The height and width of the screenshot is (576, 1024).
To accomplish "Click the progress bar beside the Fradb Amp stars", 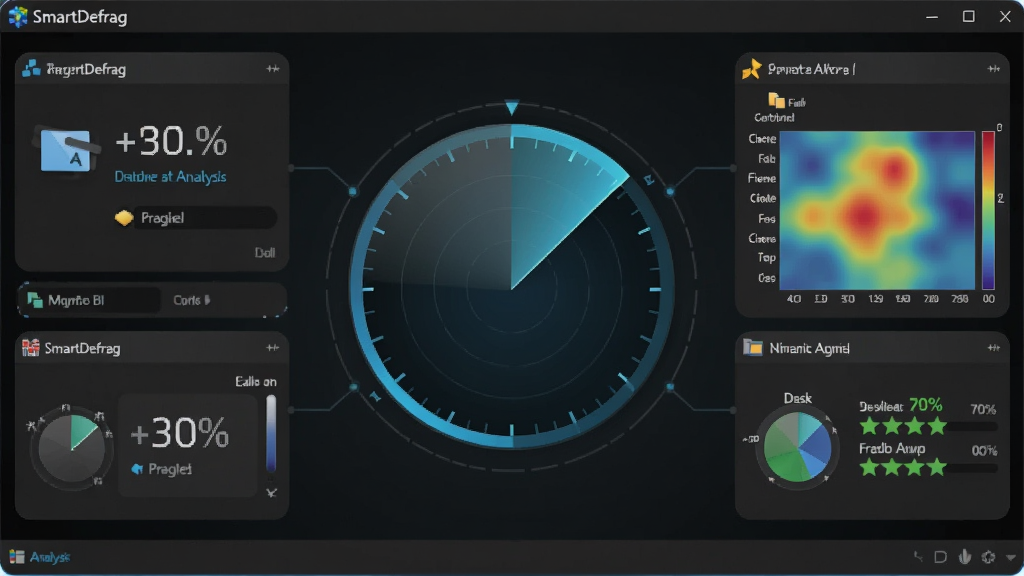I will (972, 468).
